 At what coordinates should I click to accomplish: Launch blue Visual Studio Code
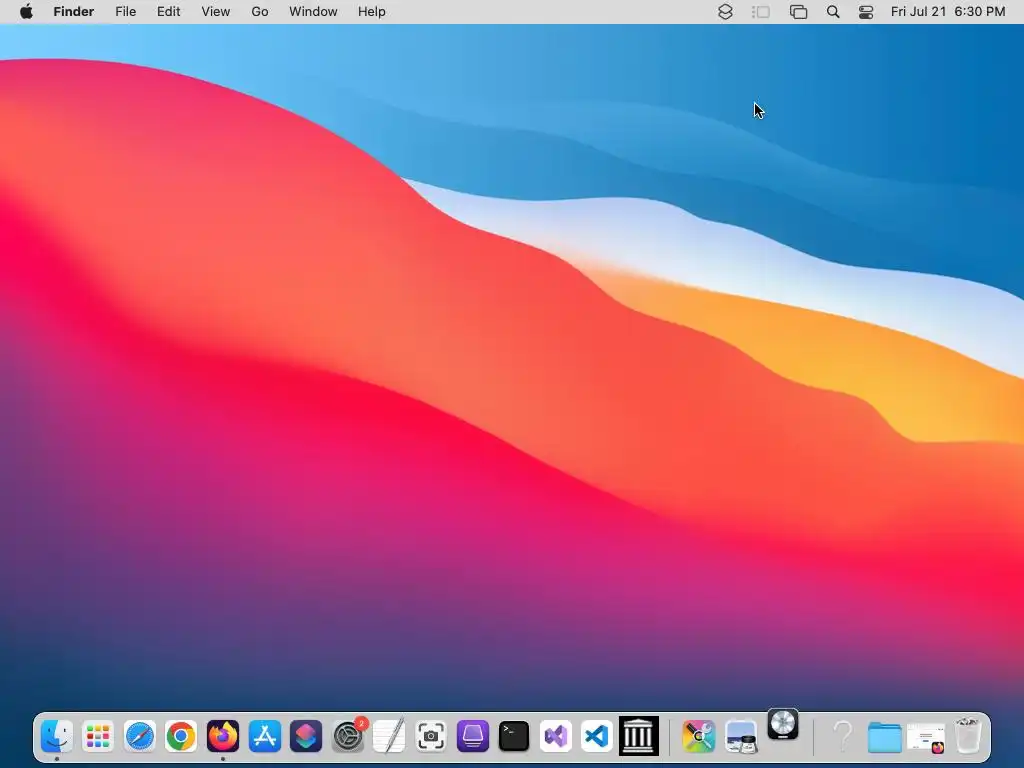tap(597, 736)
